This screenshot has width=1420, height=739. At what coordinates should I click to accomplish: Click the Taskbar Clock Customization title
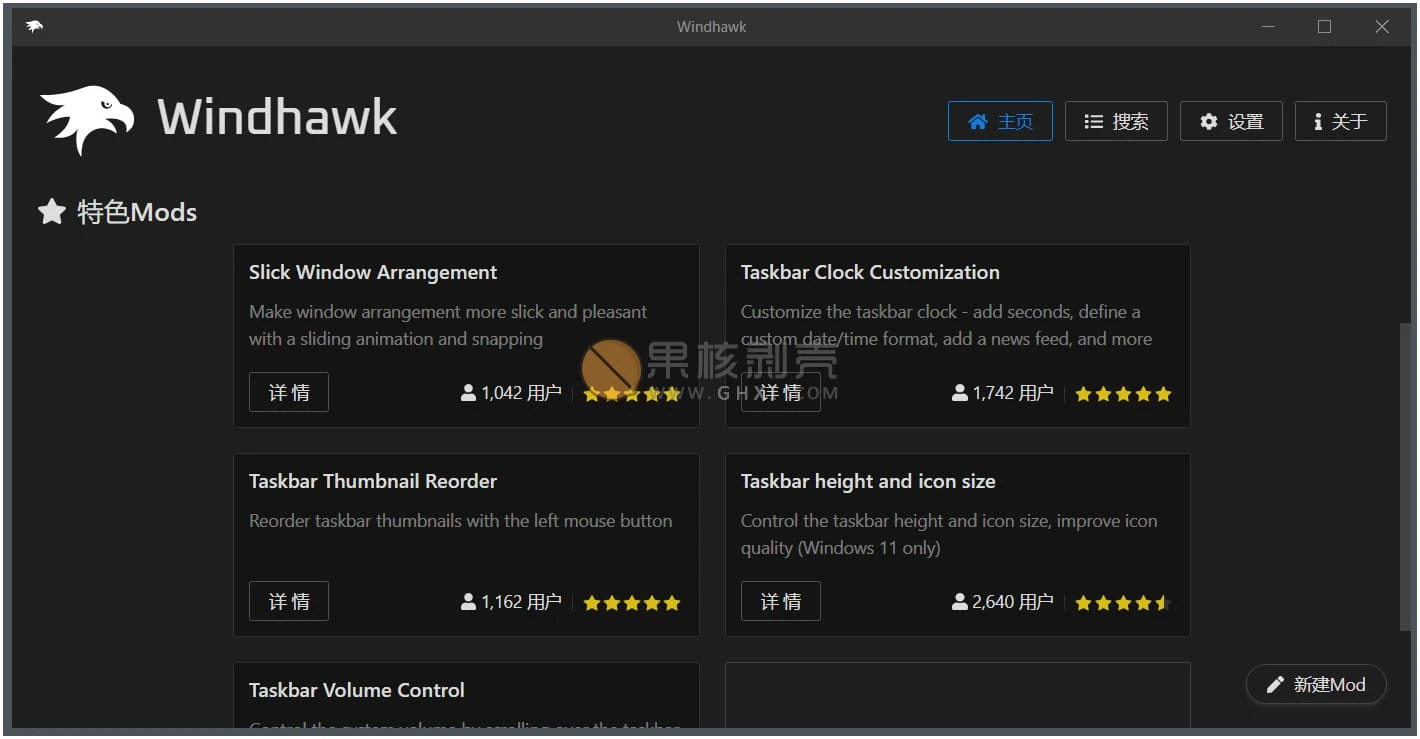870,272
